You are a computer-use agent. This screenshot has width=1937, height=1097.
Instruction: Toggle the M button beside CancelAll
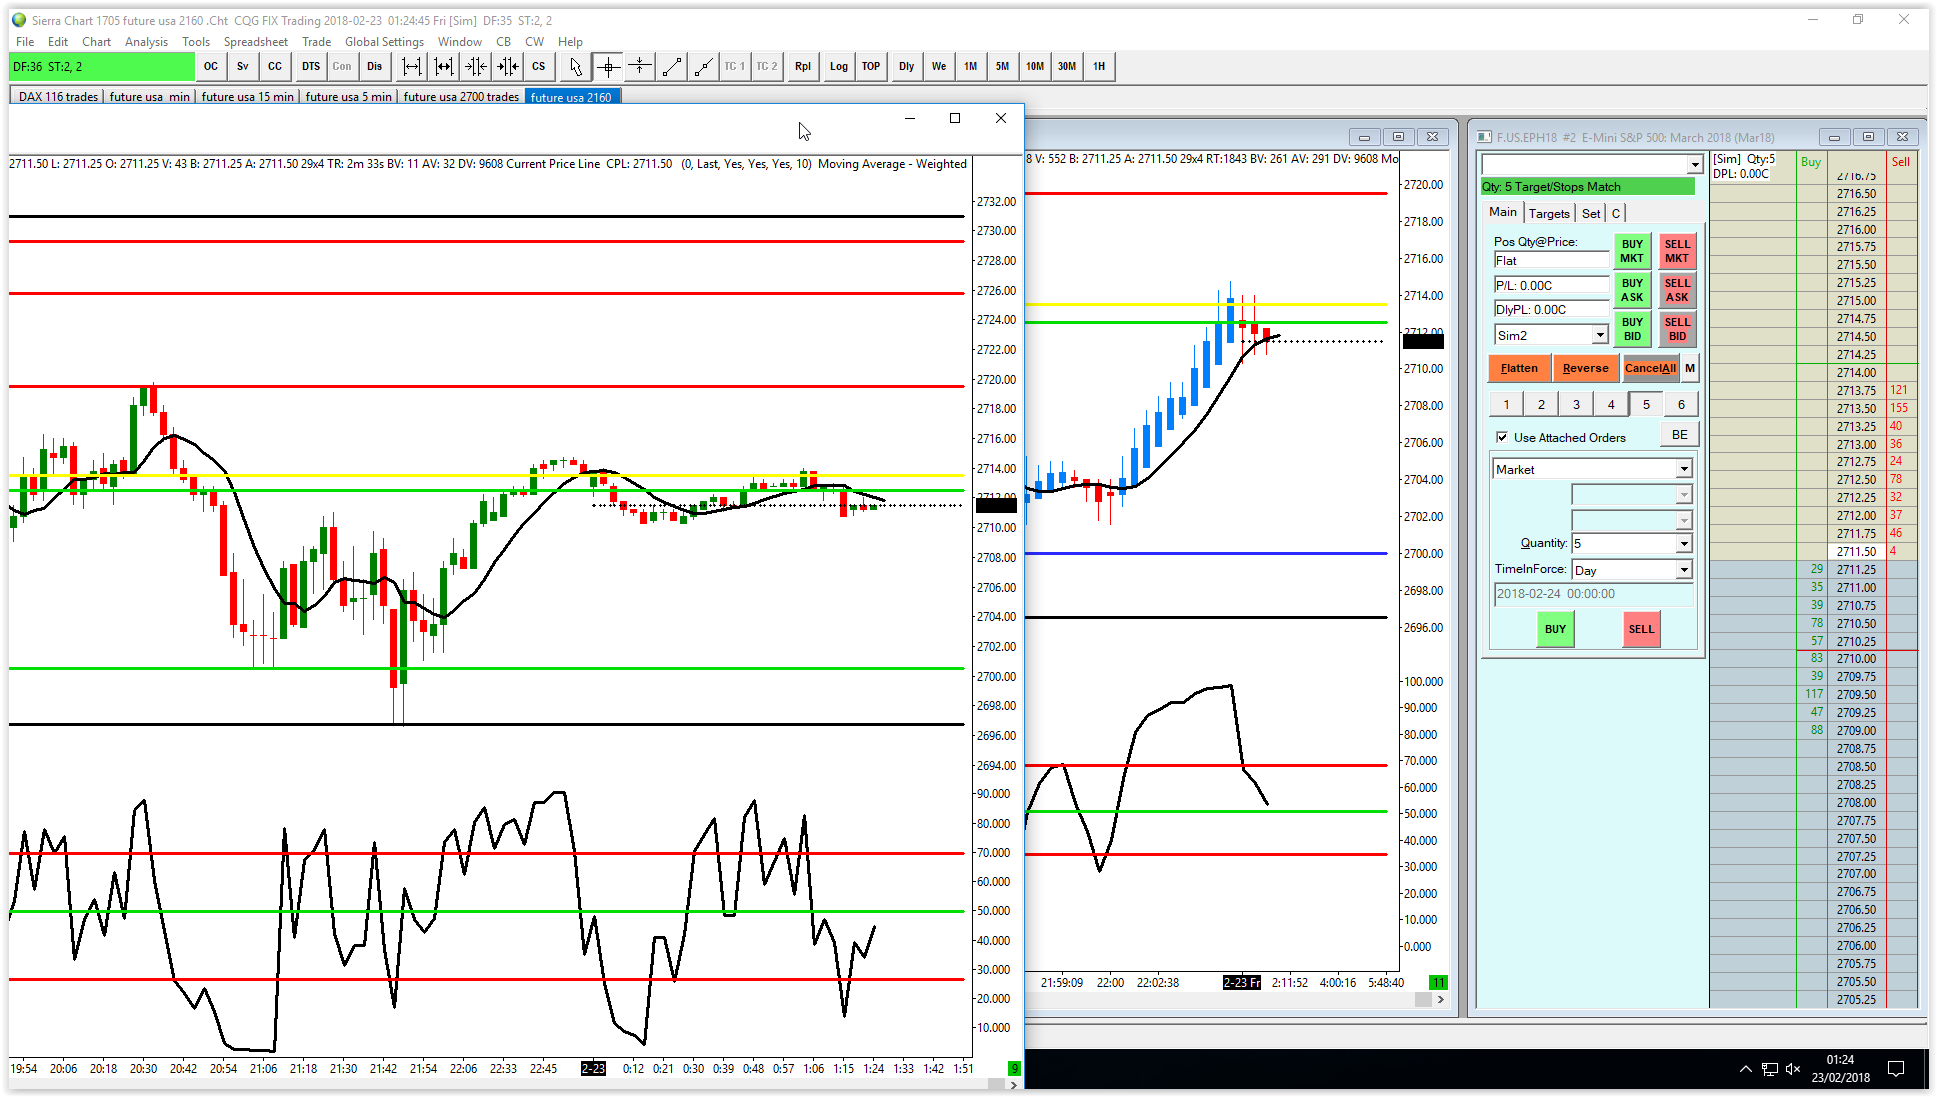1690,368
